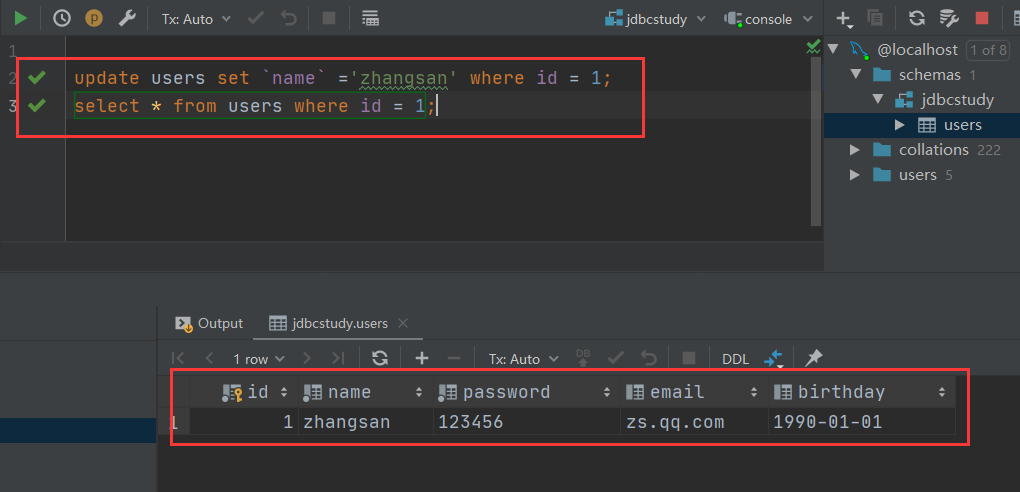
Task: Sort by the email column header
Action: click(x=693, y=392)
